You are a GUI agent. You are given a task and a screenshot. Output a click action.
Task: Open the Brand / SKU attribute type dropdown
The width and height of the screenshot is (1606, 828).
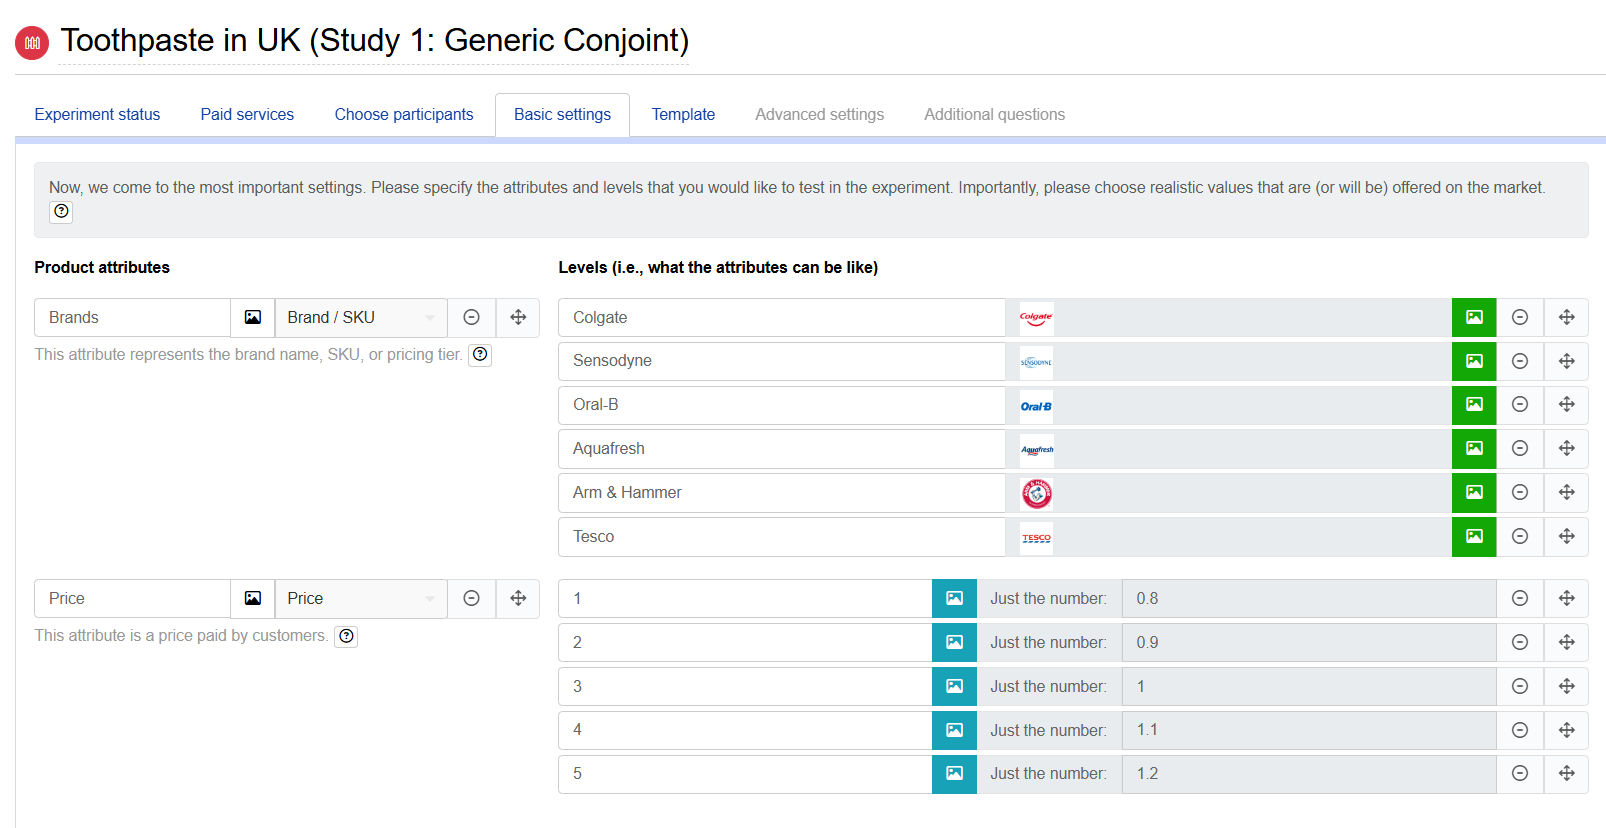pyautogui.click(x=361, y=317)
